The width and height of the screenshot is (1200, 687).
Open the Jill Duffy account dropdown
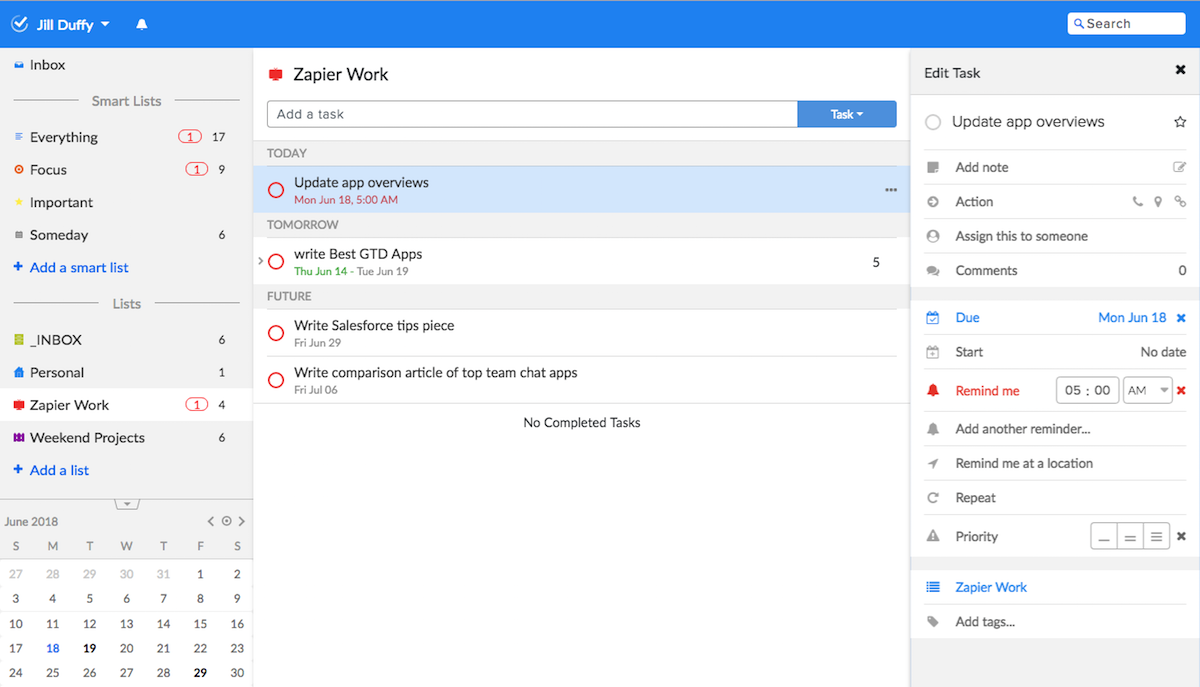(73, 24)
